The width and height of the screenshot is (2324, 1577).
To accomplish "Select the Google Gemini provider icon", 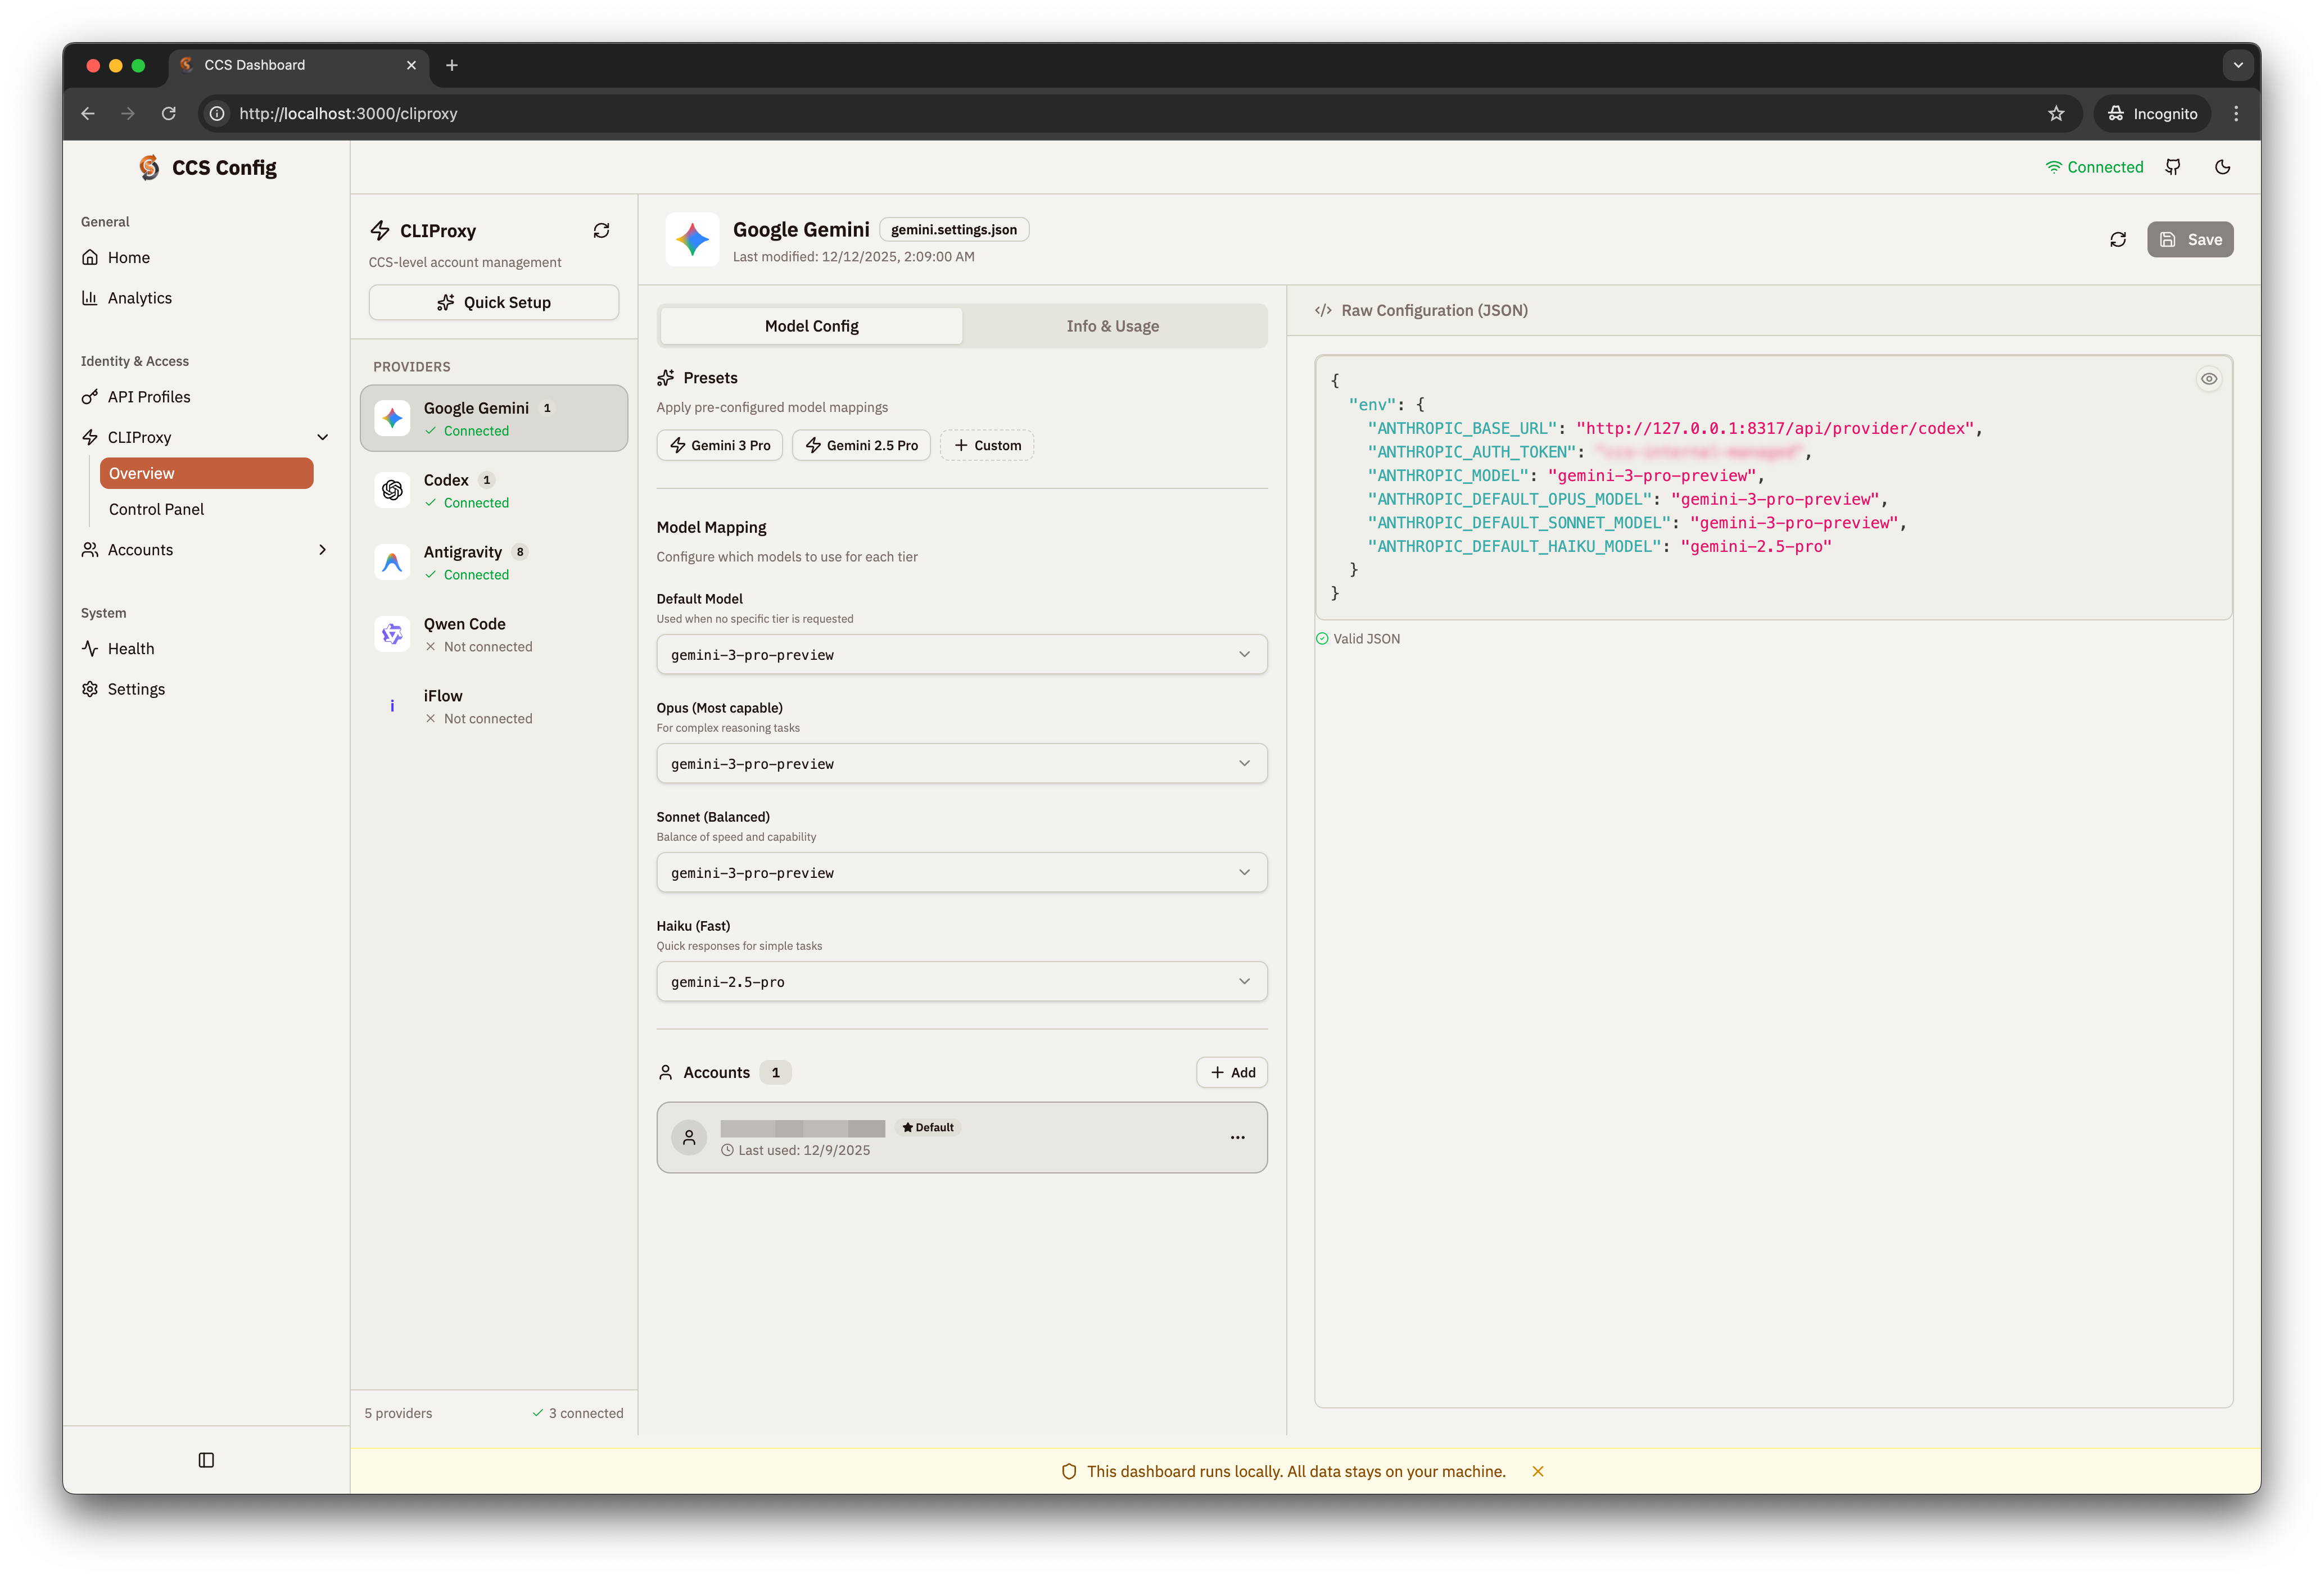I will [392, 418].
